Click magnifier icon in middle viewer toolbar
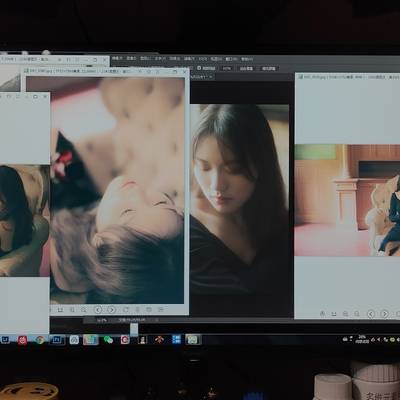The height and width of the screenshot is (400, 400). (84, 310)
